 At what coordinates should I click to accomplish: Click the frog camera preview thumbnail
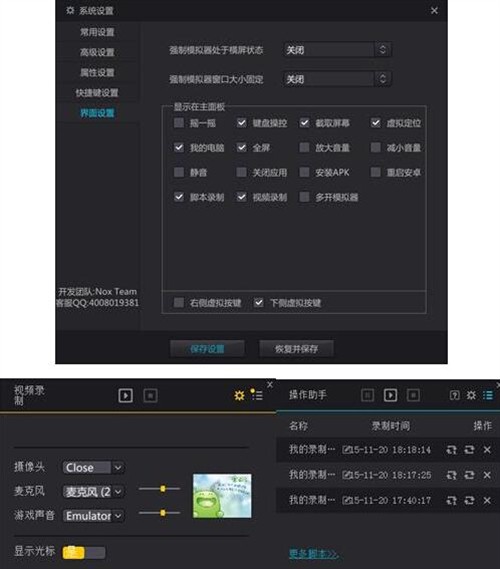pyautogui.click(x=222, y=496)
